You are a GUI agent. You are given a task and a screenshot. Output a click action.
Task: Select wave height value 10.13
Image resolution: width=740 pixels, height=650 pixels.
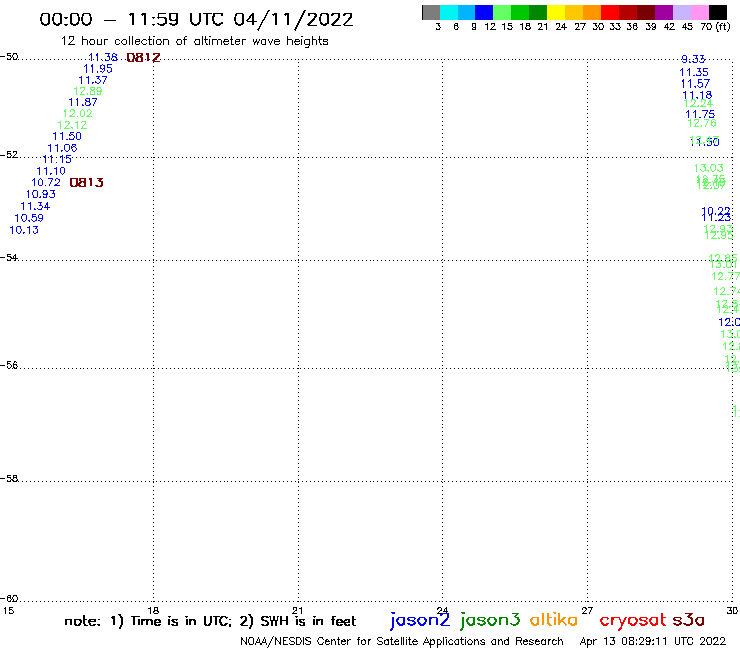24,230
